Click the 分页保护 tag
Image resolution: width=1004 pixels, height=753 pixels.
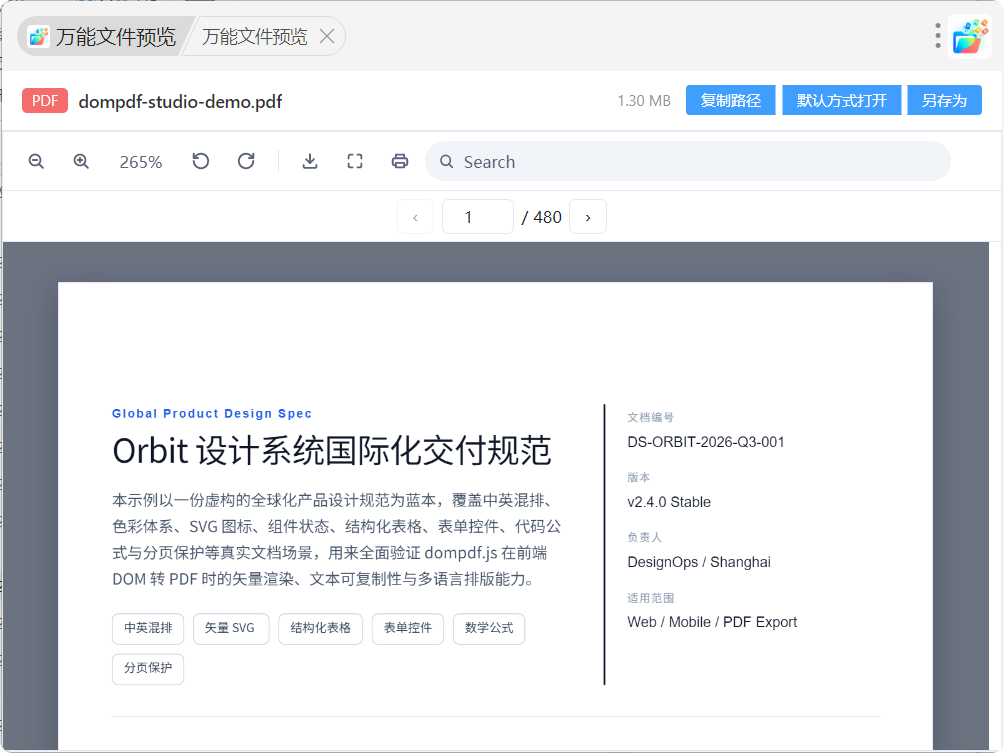coord(148,668)
